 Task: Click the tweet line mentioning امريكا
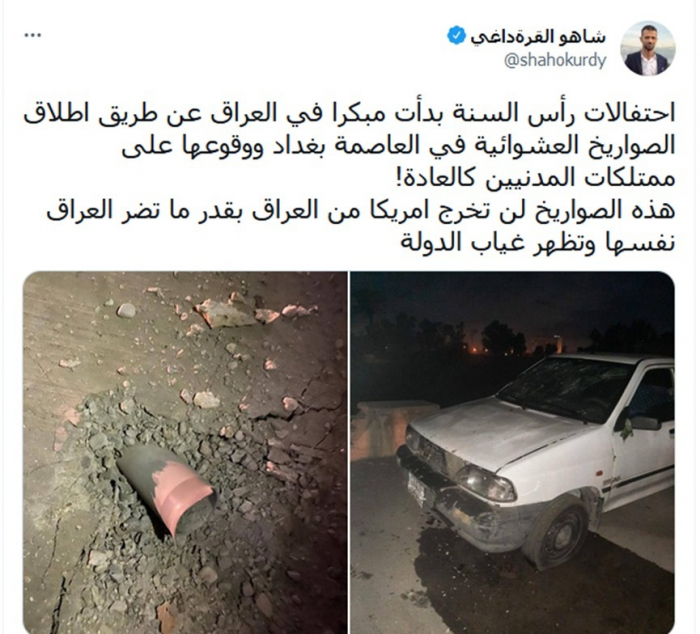coord(361,211)
